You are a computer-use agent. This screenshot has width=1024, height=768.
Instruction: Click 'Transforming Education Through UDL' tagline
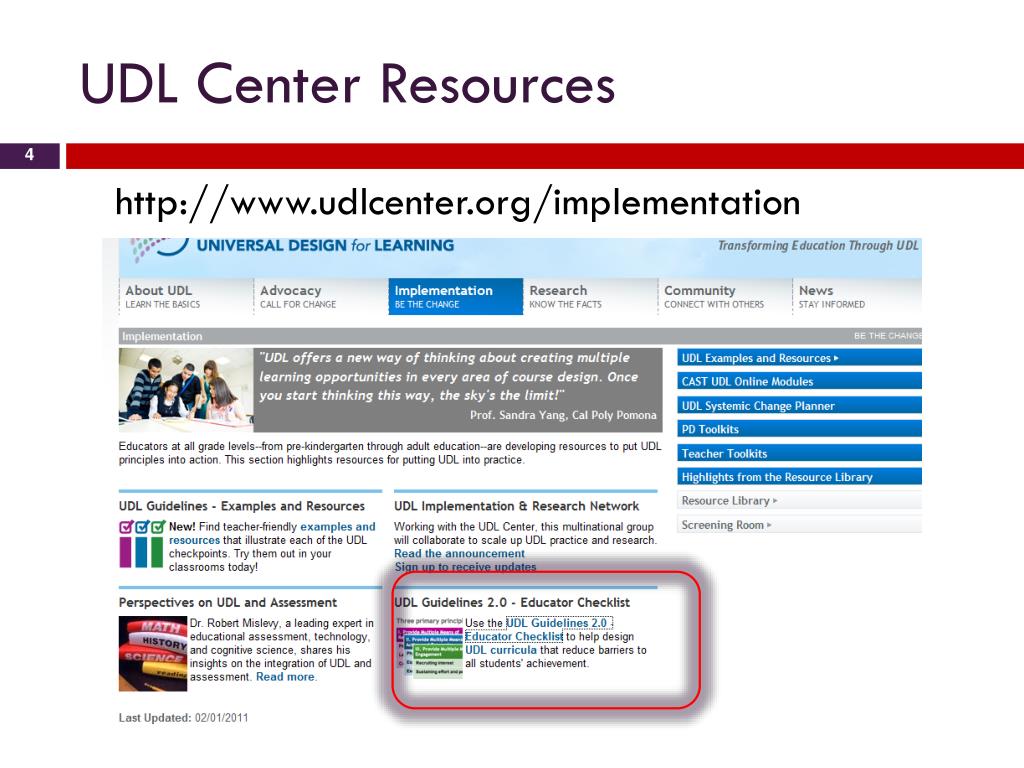pyautogui.click(x=818, y=246)
